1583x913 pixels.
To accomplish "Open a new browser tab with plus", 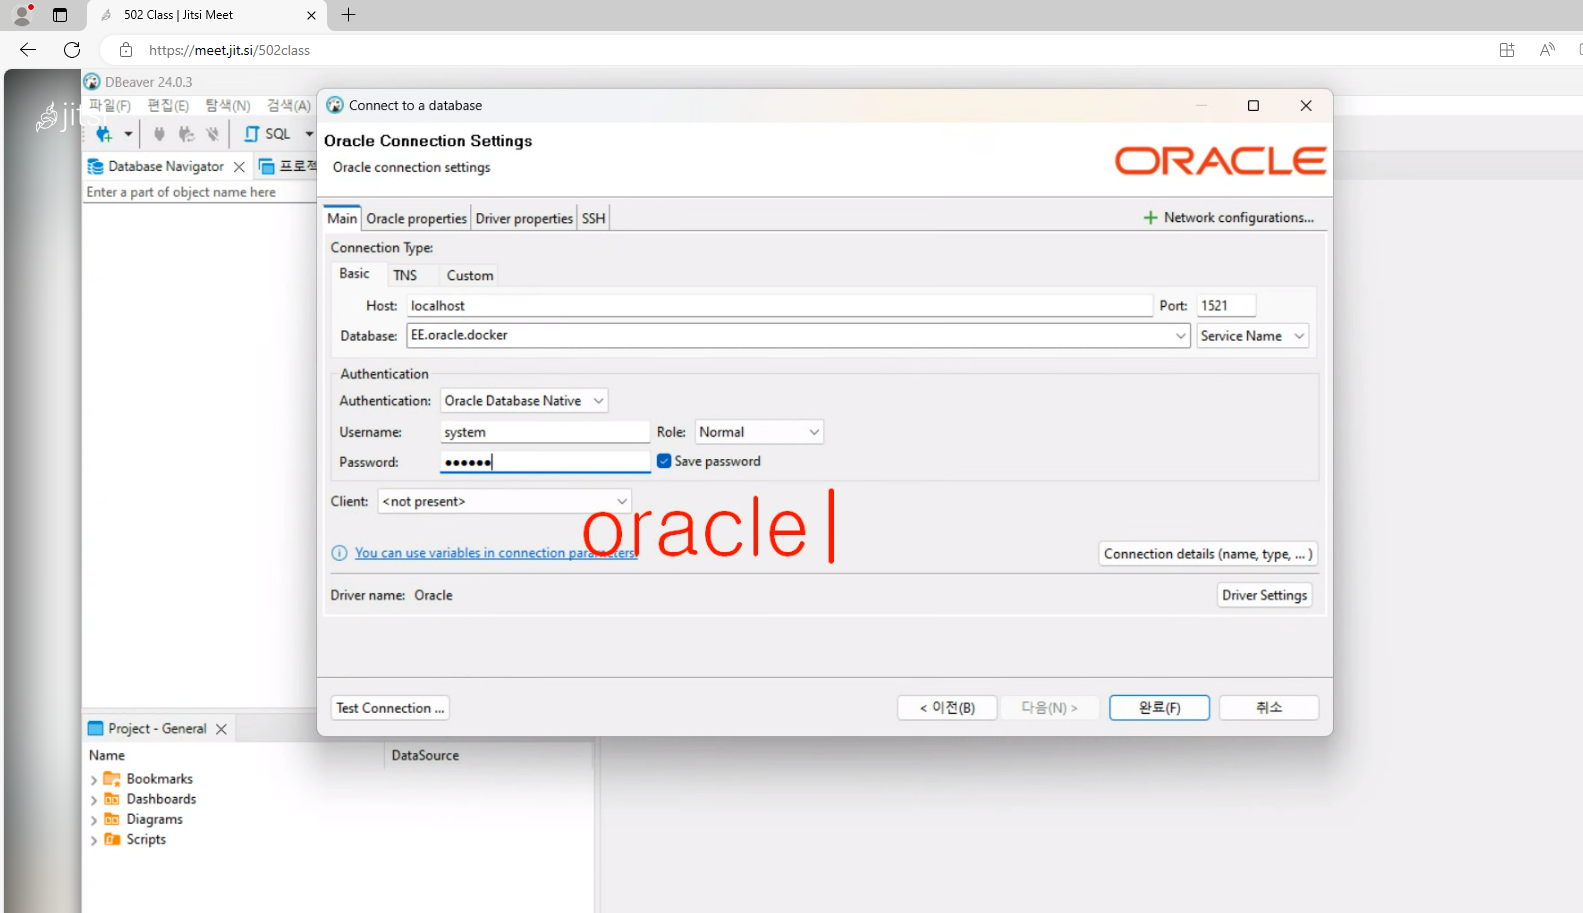I will click(x=348, y=15).
